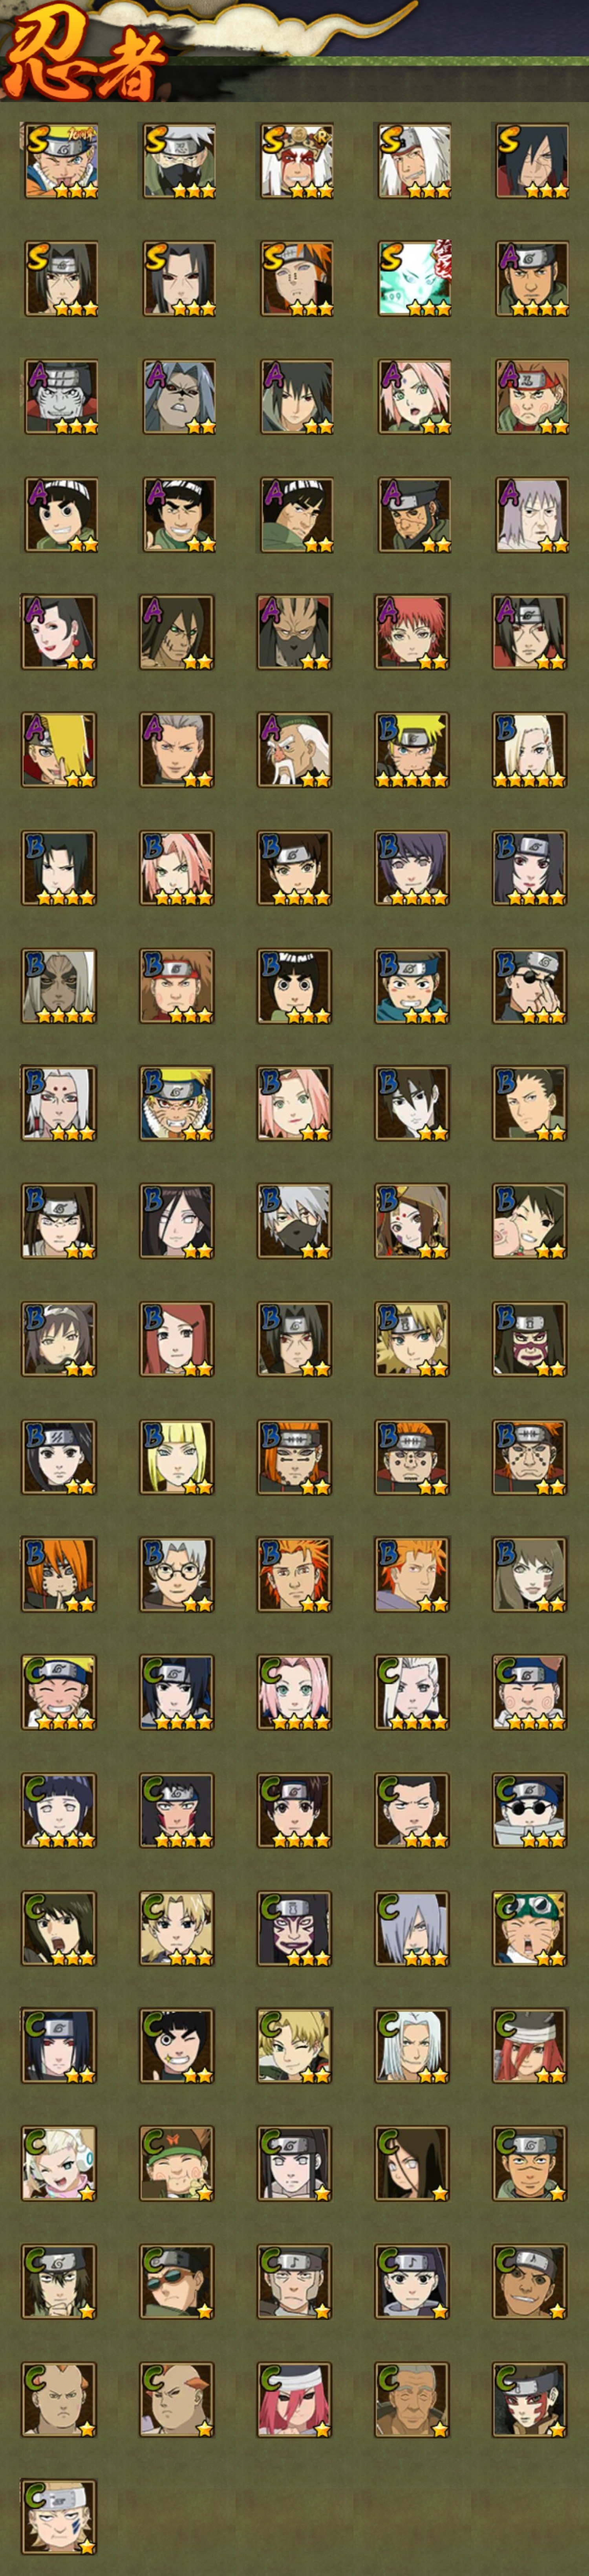589x2576 pixels.
Task: Choose the S-rank Pain with orange hair
Action: tap(295, 279)
